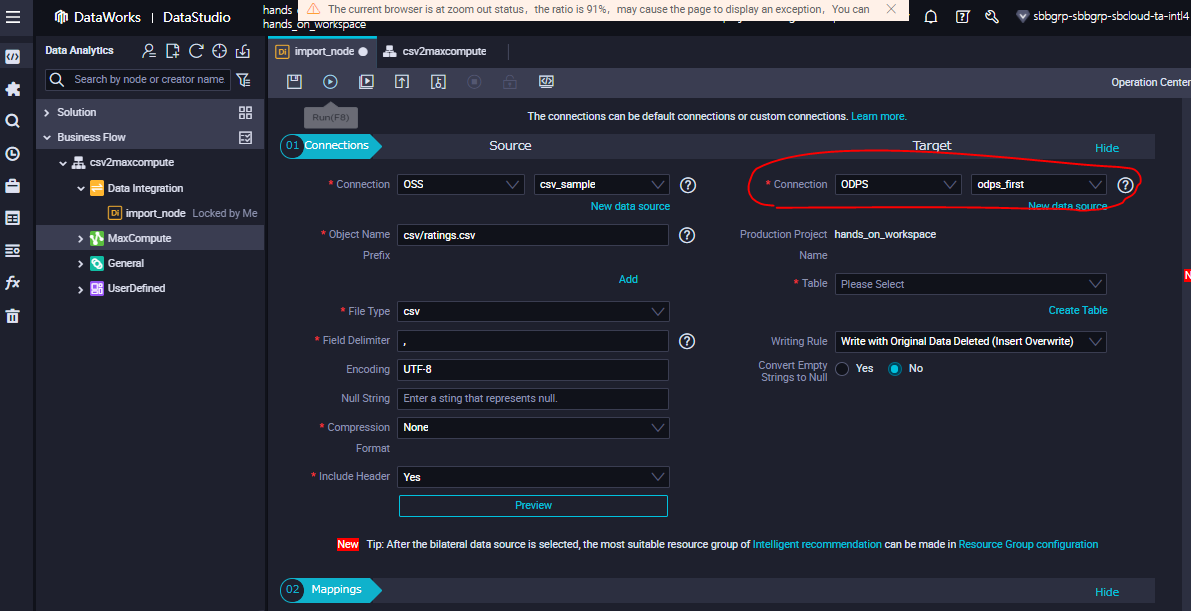
Task: Open the ad-hoc query magnifier sidebar icon
Action: coord(12,122)
